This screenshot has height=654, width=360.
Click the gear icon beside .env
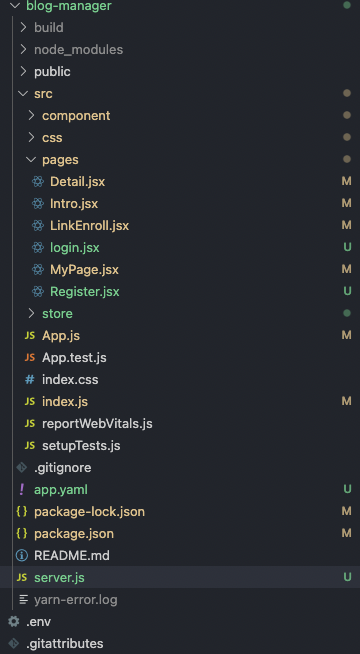pos(13,622)
